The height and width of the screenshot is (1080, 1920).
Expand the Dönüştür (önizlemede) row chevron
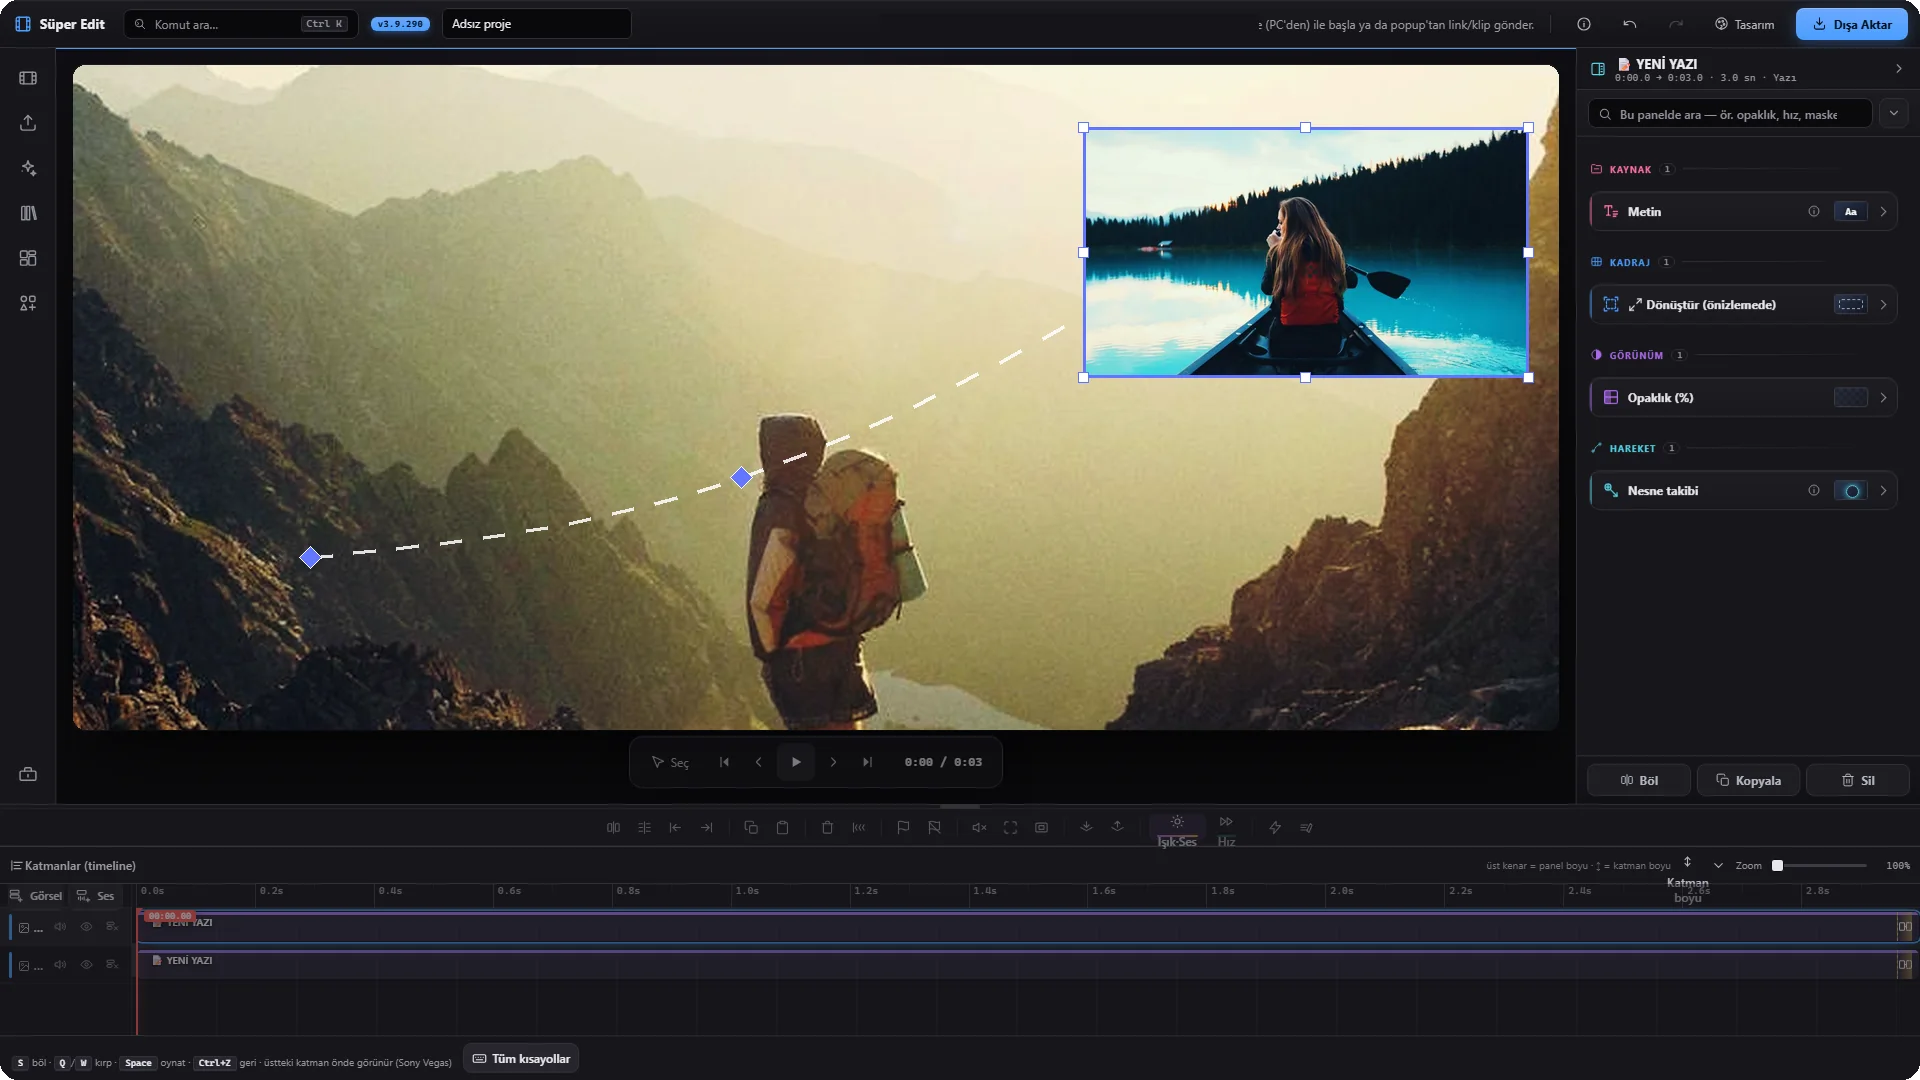(1883, 305)
